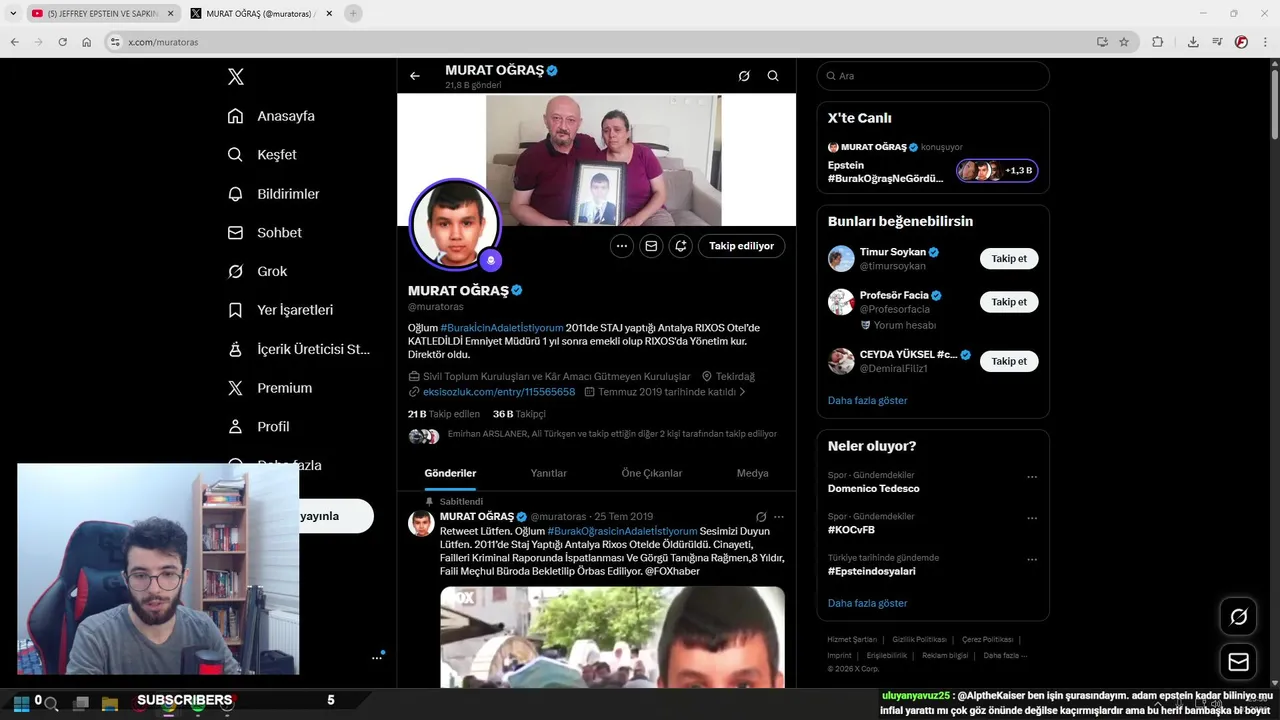Viewport: 1280px width, 720px height.
Task: Open Anasayfa home page
Action: coord(271,116)
